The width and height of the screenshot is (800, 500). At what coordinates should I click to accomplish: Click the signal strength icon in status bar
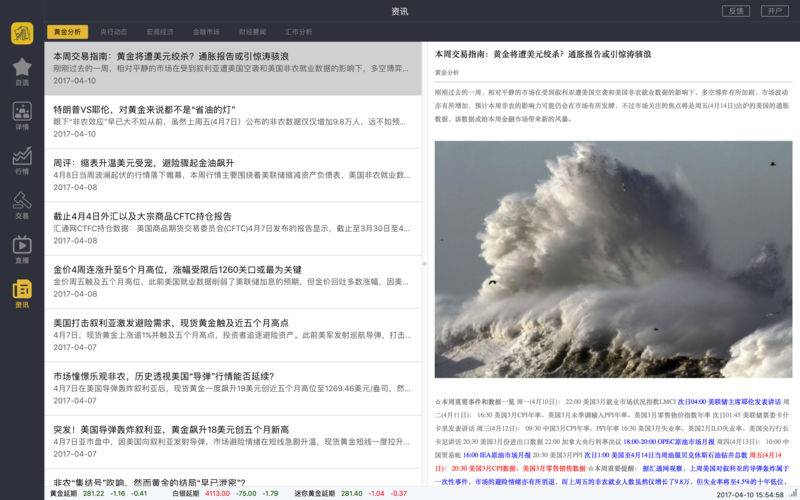click(x=791, y=494)
